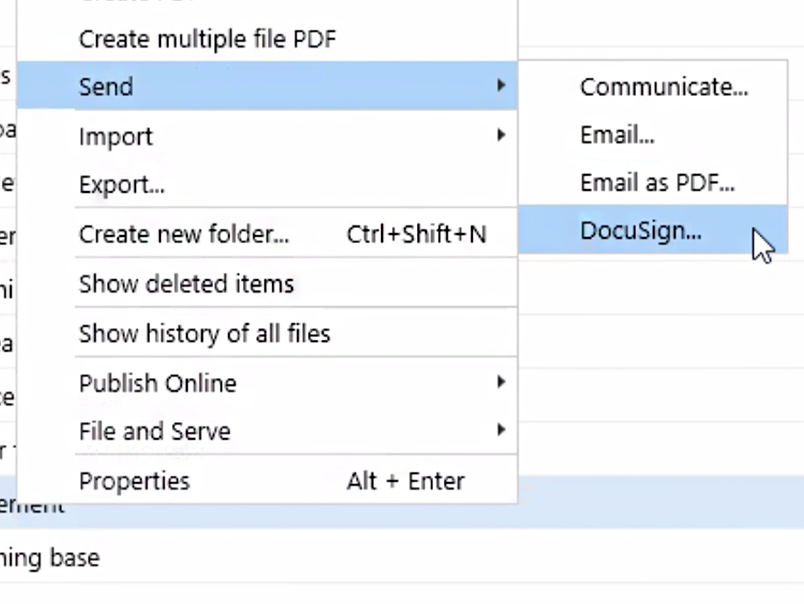Click Email as PDF... option
This screenshot has height=604, width=804.
(x=657, y=183)
